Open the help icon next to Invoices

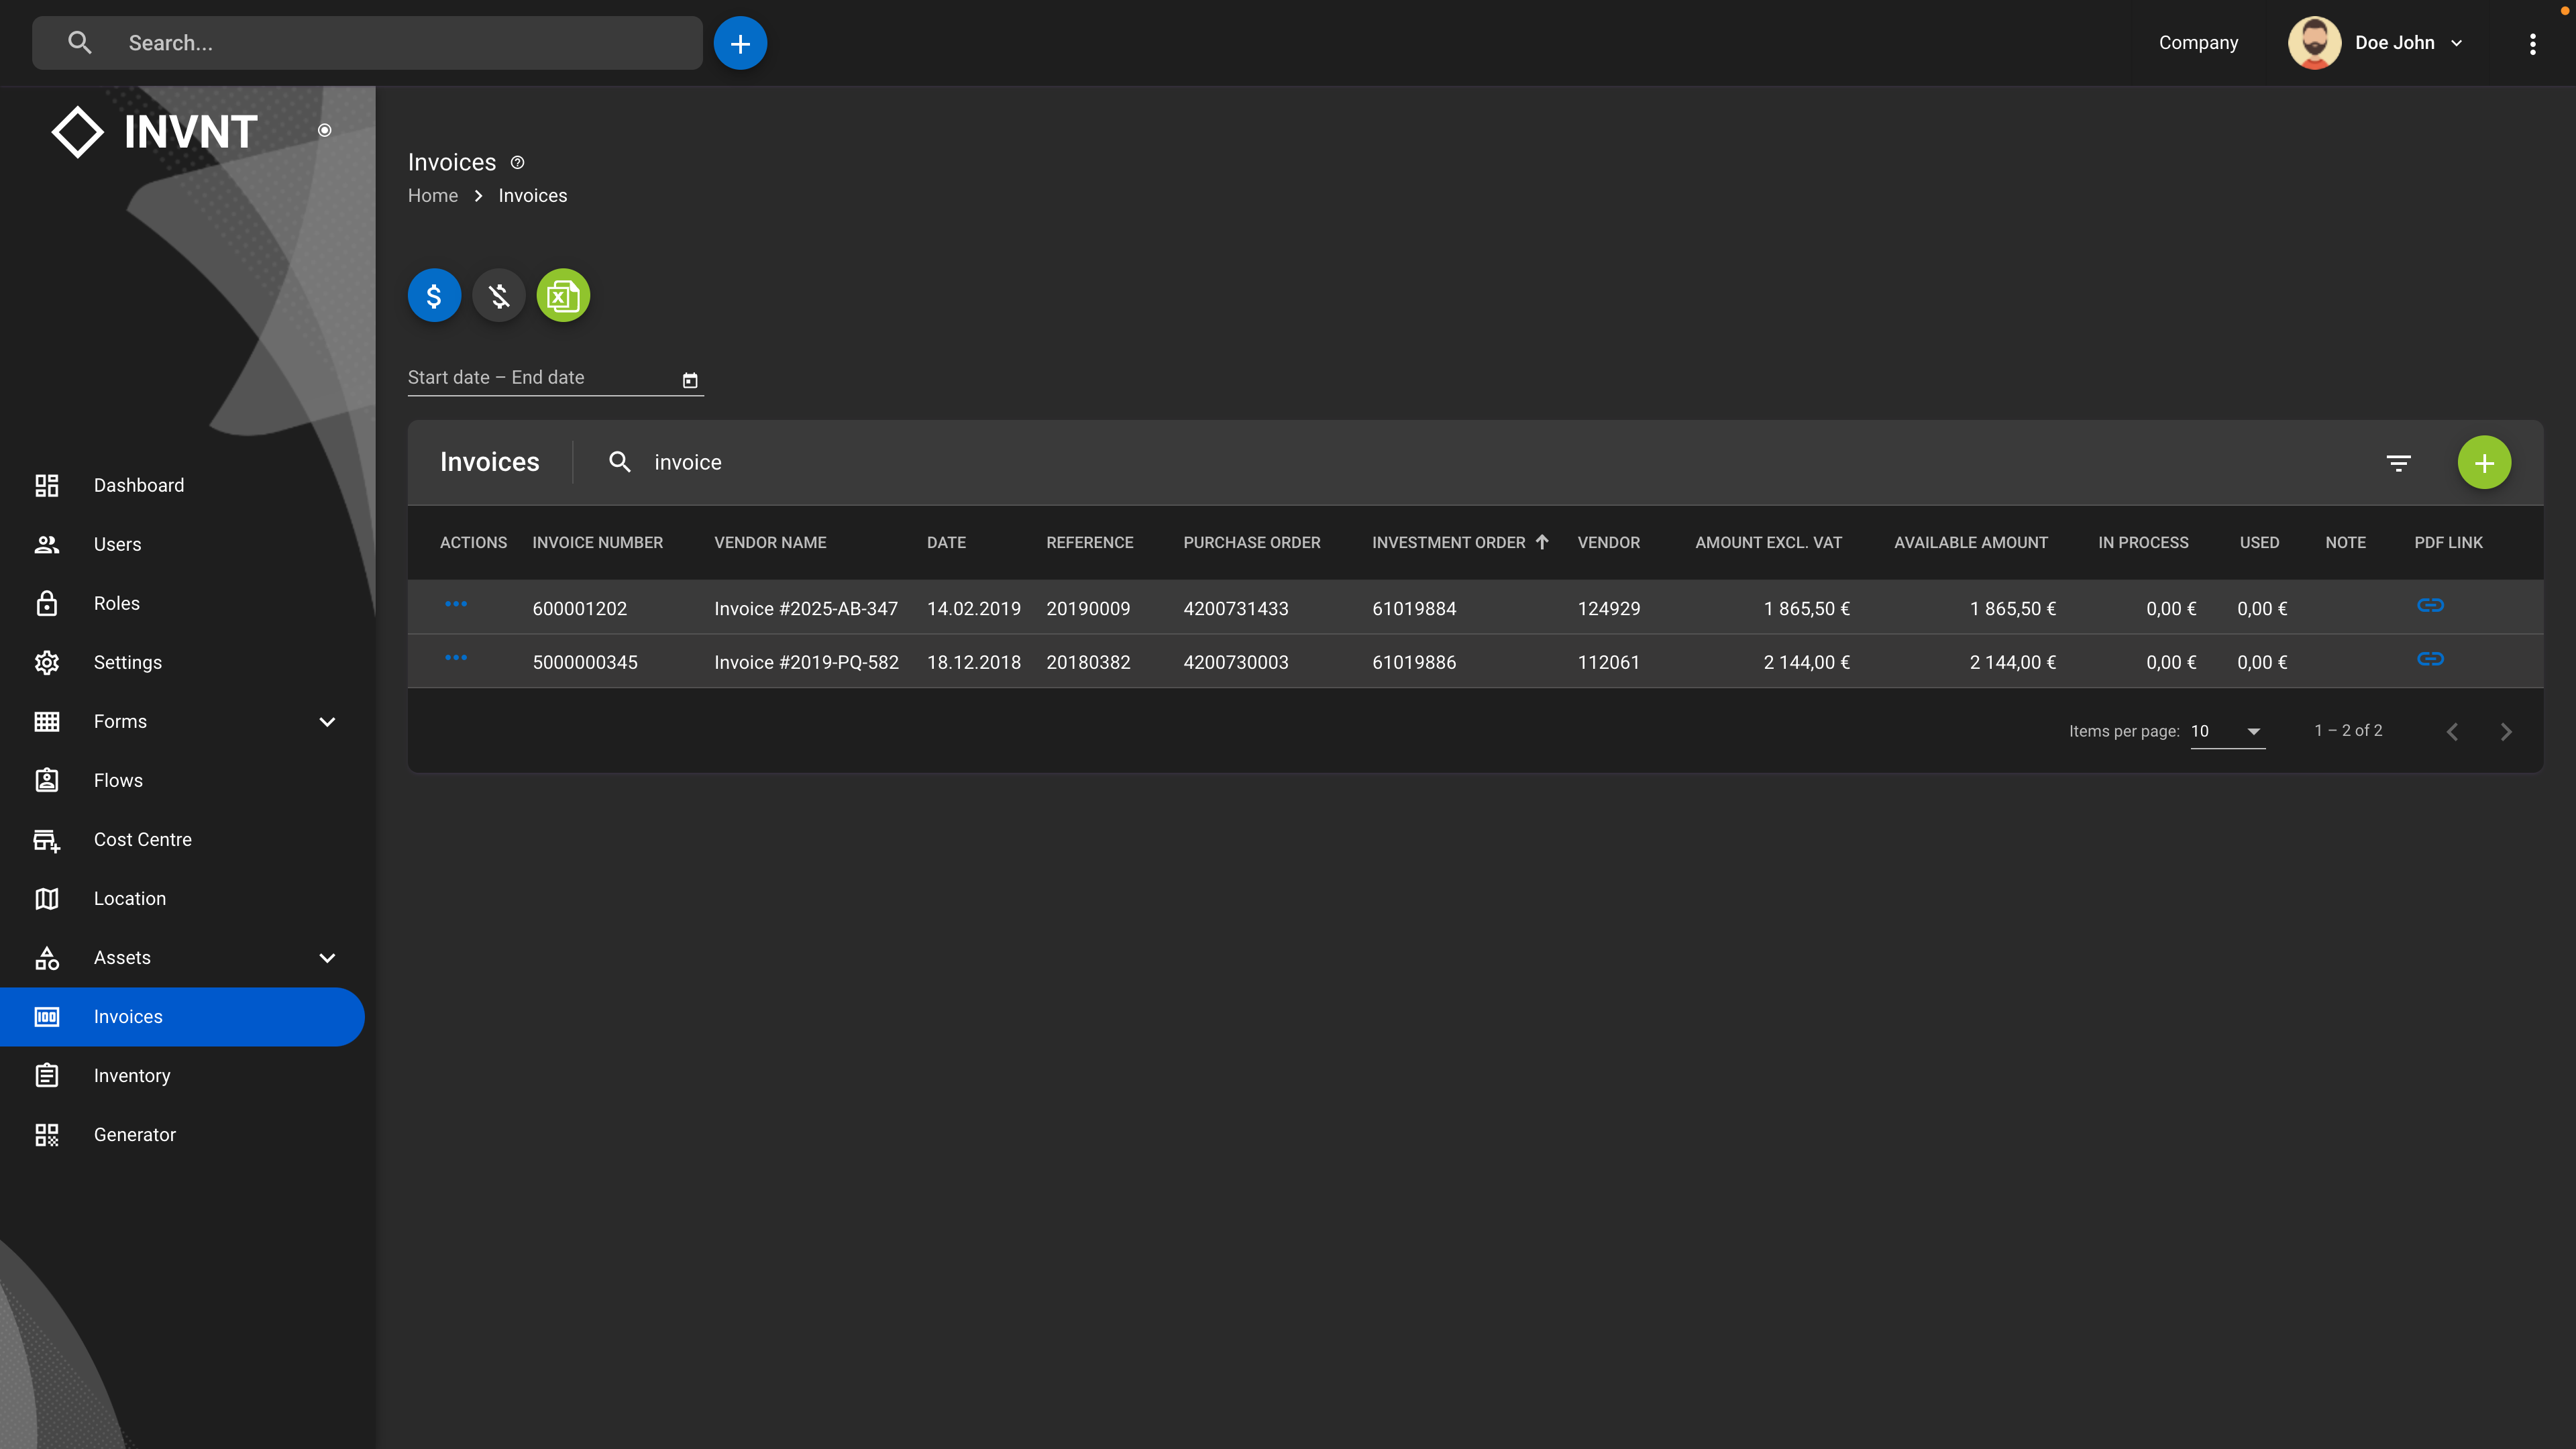point(517,163)
